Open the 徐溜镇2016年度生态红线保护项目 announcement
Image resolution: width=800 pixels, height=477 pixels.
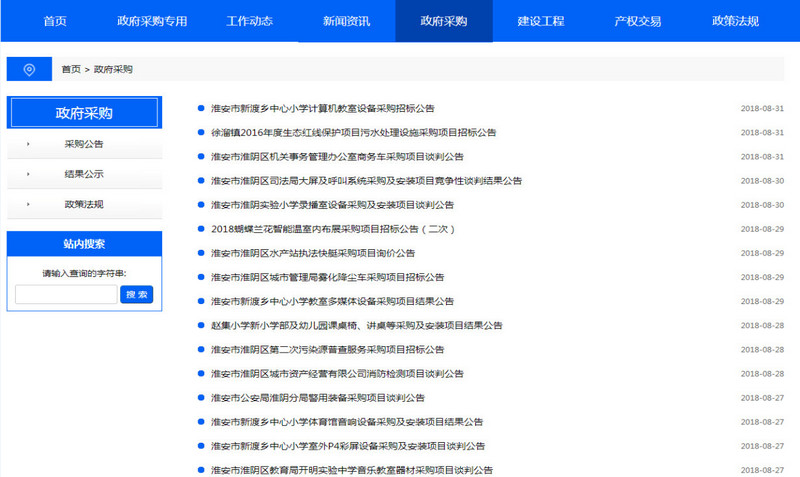click(x=353, y=132)
